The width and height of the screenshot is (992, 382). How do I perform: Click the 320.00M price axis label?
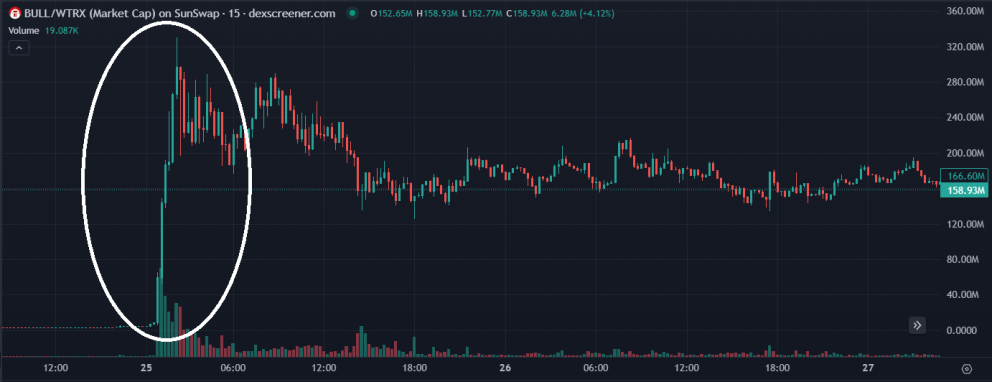964,47
